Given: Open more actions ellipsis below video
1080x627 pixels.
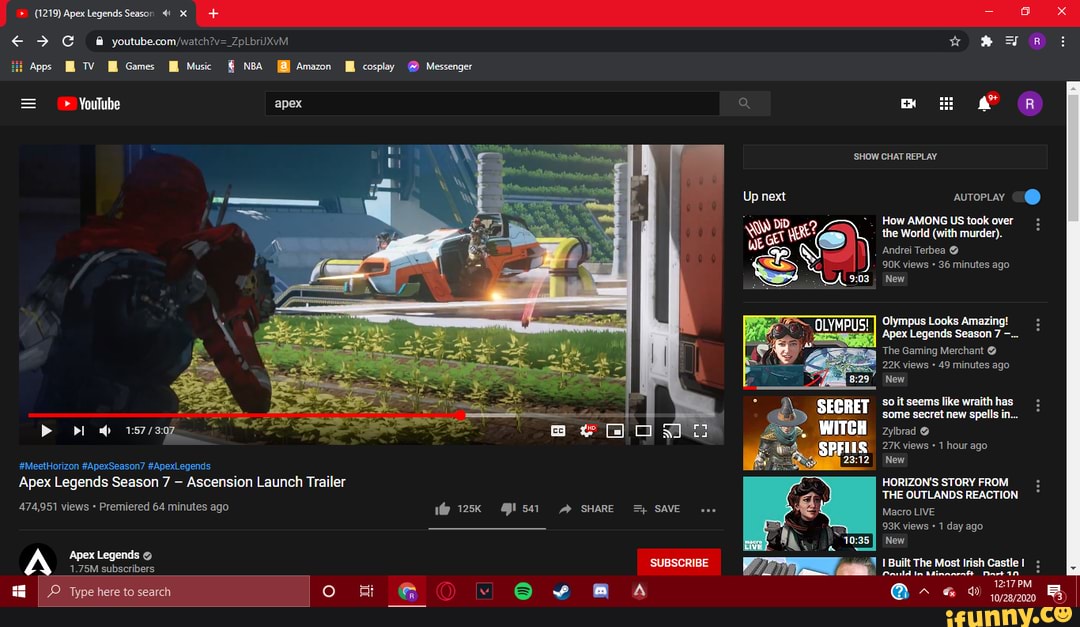Looking at the screenshot, I should (x=708, y=510).
